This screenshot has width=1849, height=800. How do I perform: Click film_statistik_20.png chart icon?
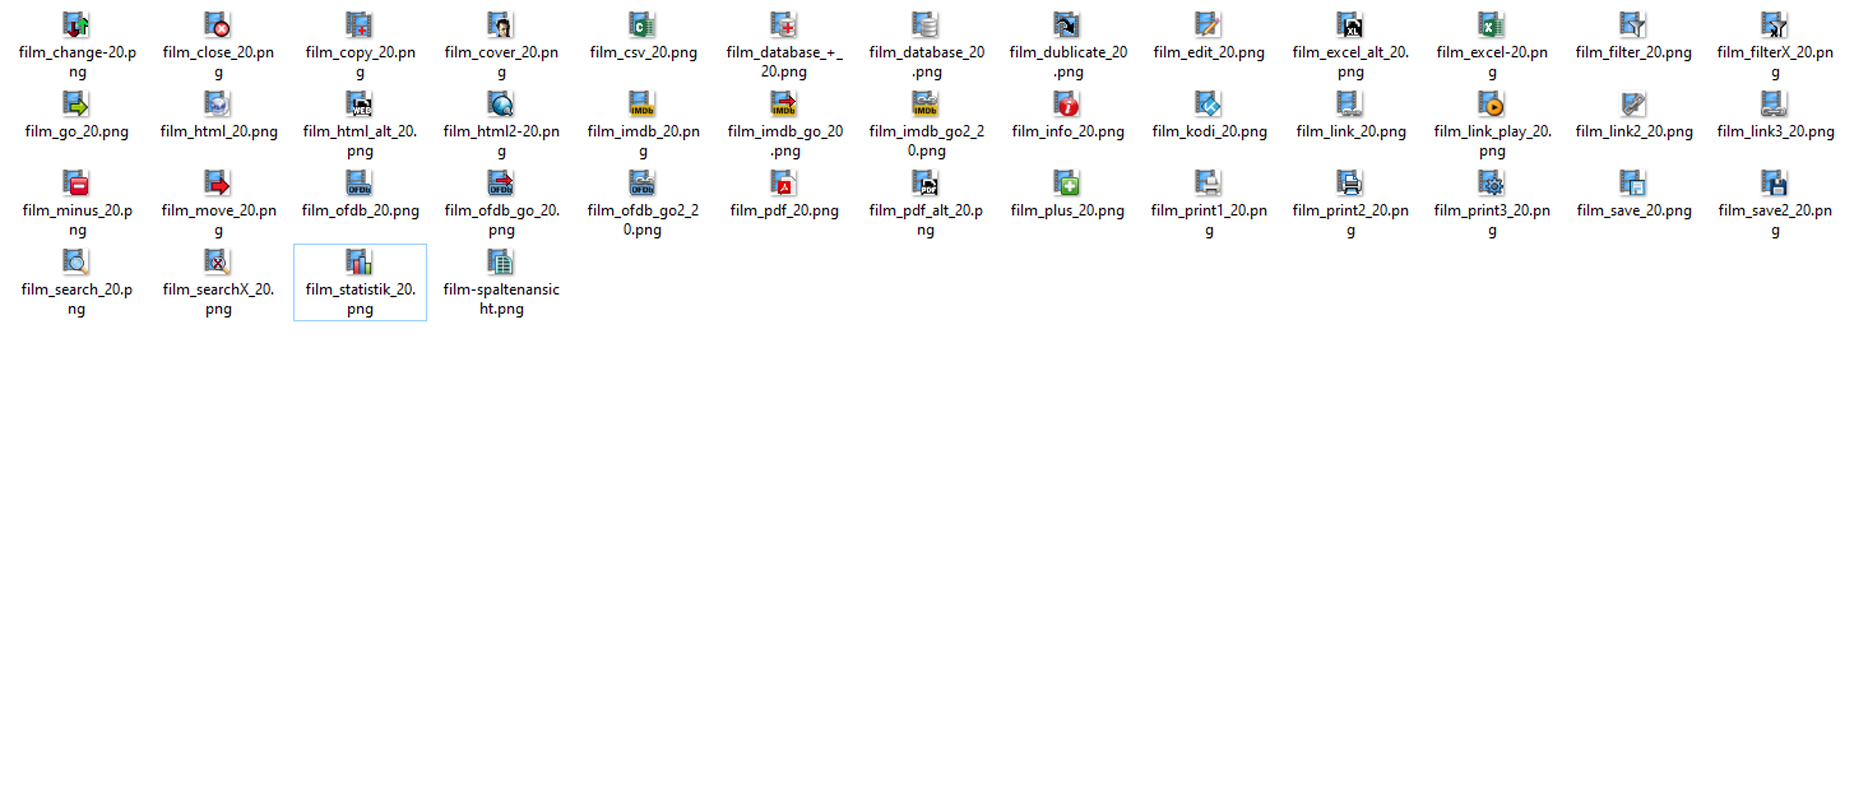359,261
